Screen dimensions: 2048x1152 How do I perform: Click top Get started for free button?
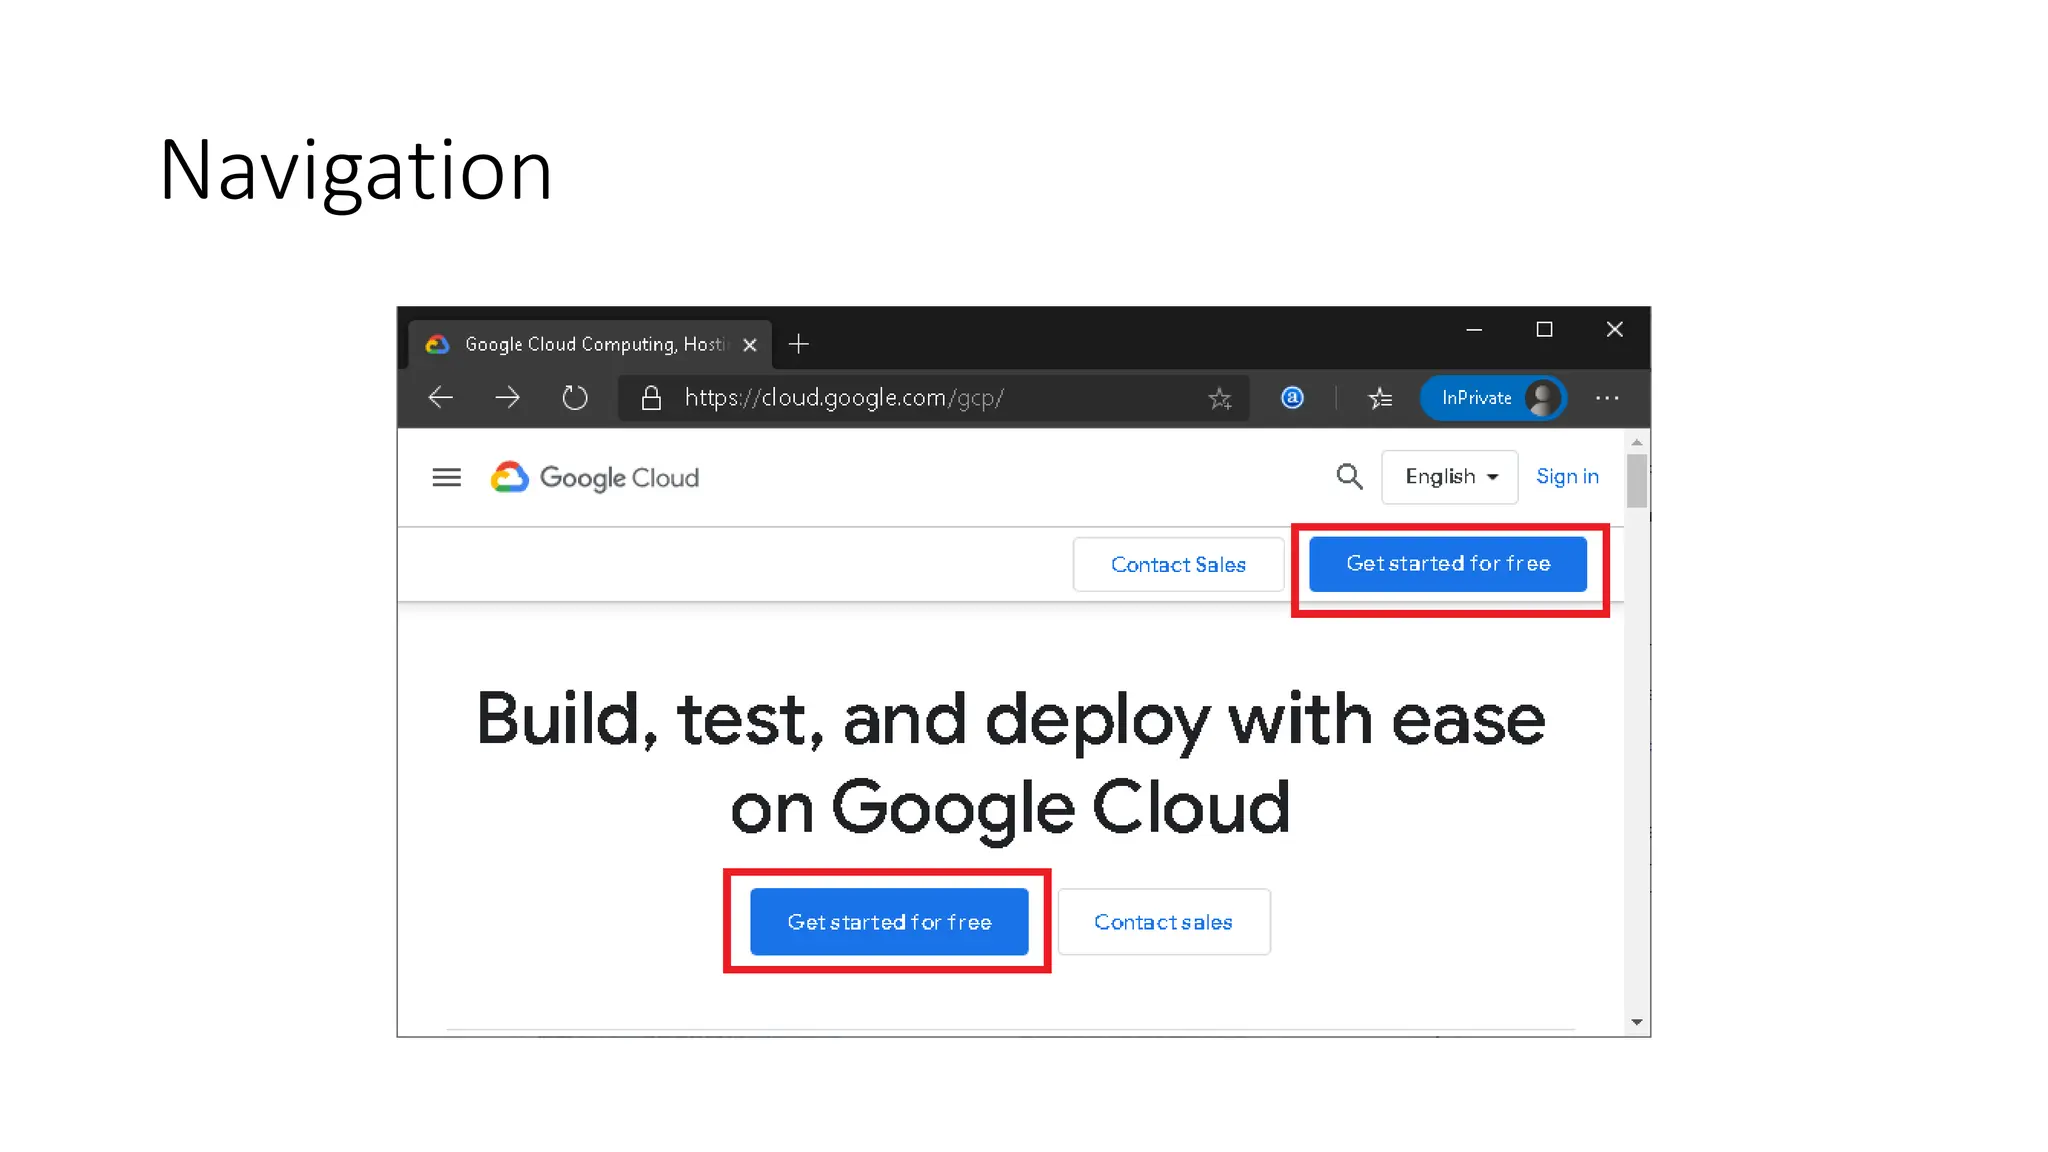coord(1447,564)
